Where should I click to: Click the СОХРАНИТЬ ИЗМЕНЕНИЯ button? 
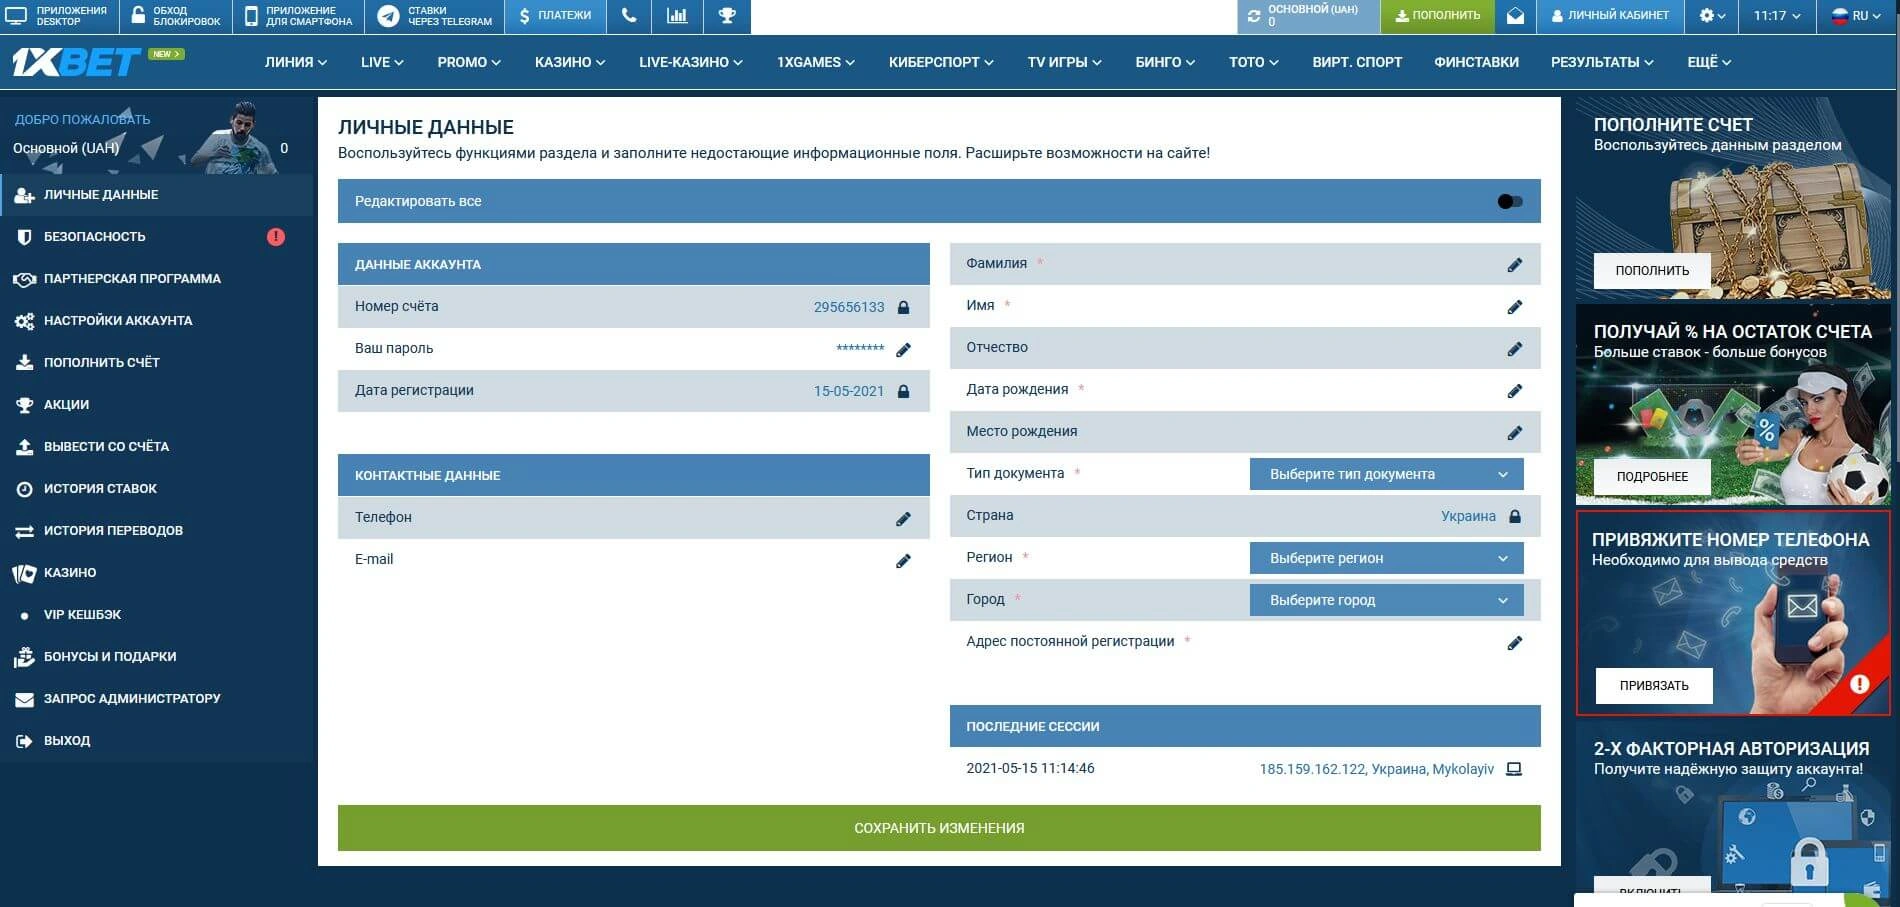pyautogui.click(x=939, y=828)
